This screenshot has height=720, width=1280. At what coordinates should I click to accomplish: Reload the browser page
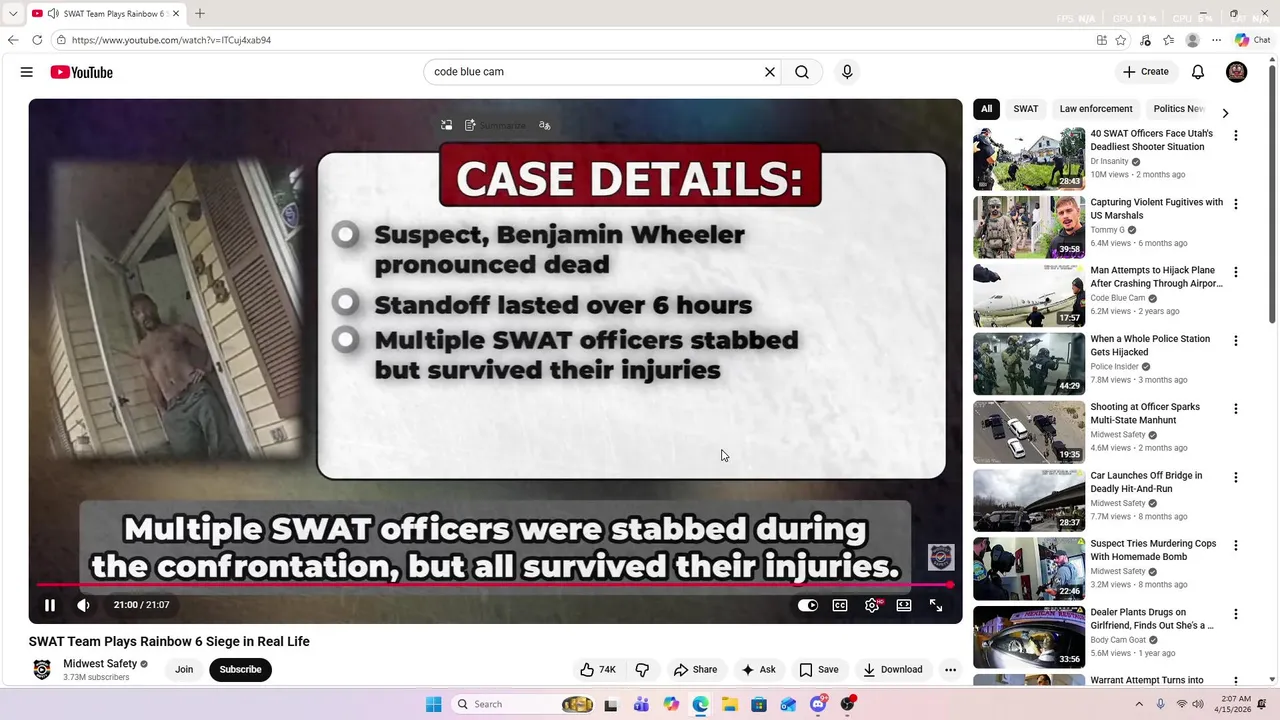[x=37, y=40]
